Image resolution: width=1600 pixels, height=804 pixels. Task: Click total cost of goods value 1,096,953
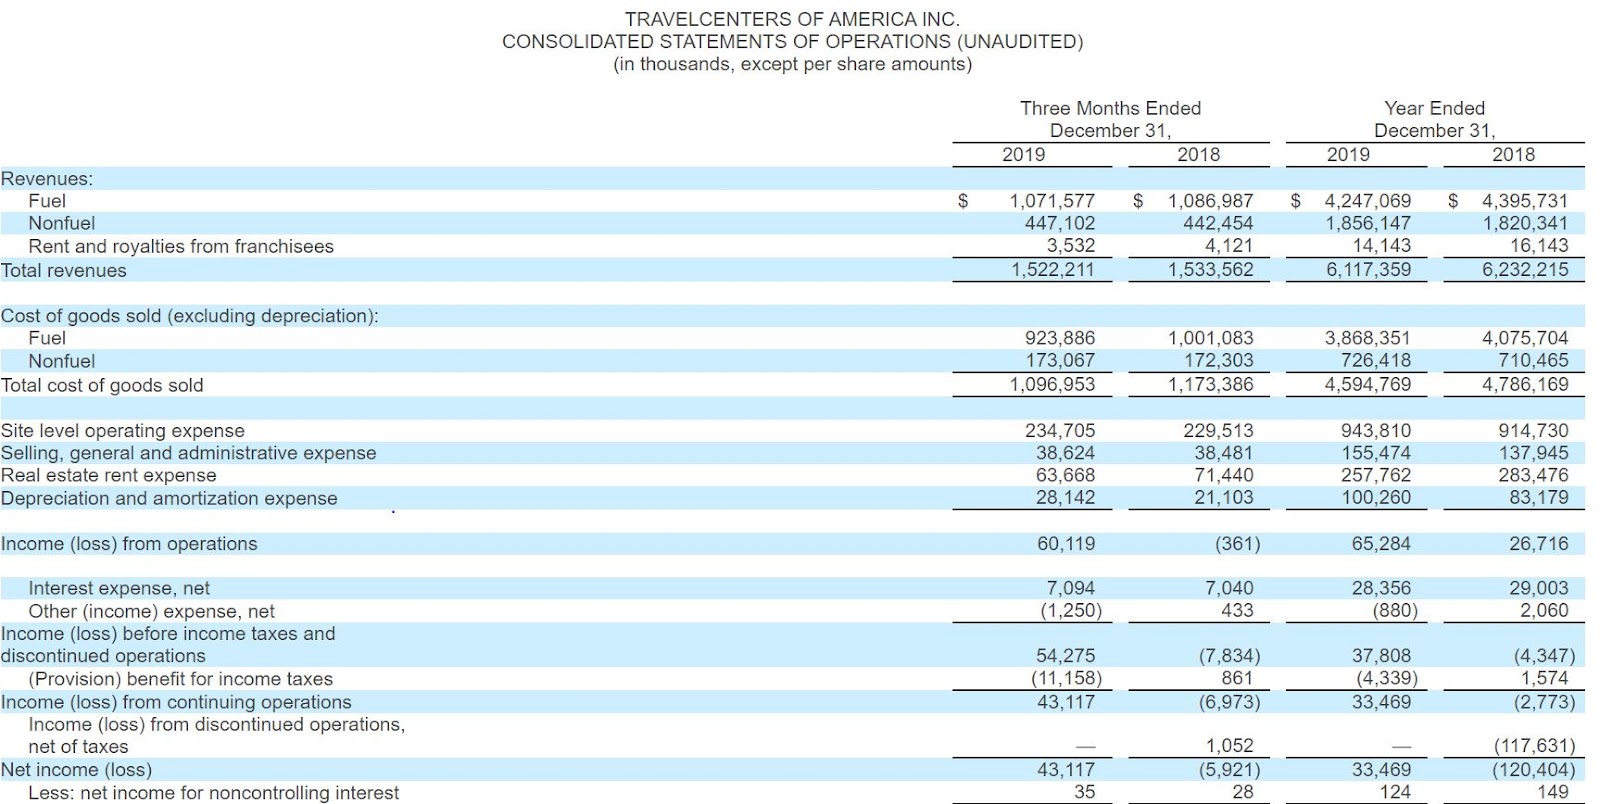tap(1052, 384)
